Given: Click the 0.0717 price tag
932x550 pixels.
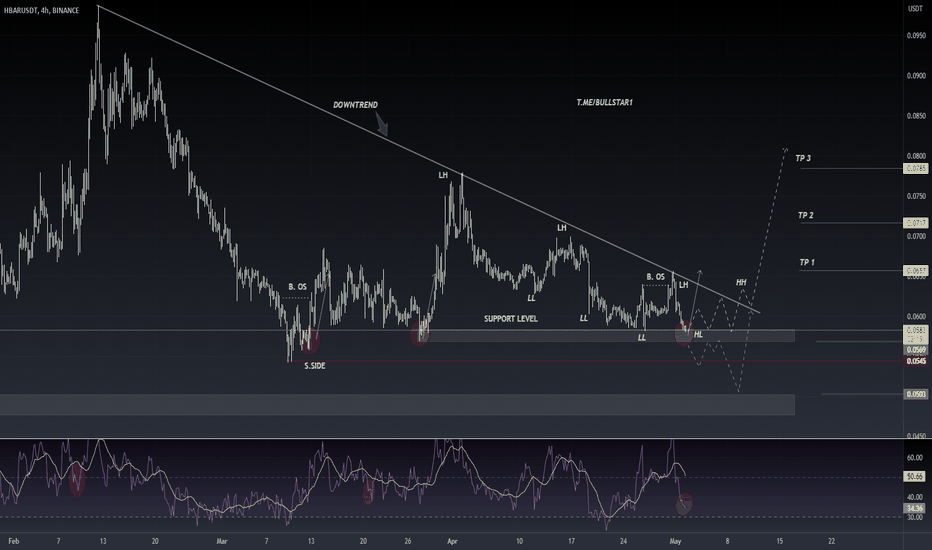Looking at the screenshot, I should tap(915, 223).
